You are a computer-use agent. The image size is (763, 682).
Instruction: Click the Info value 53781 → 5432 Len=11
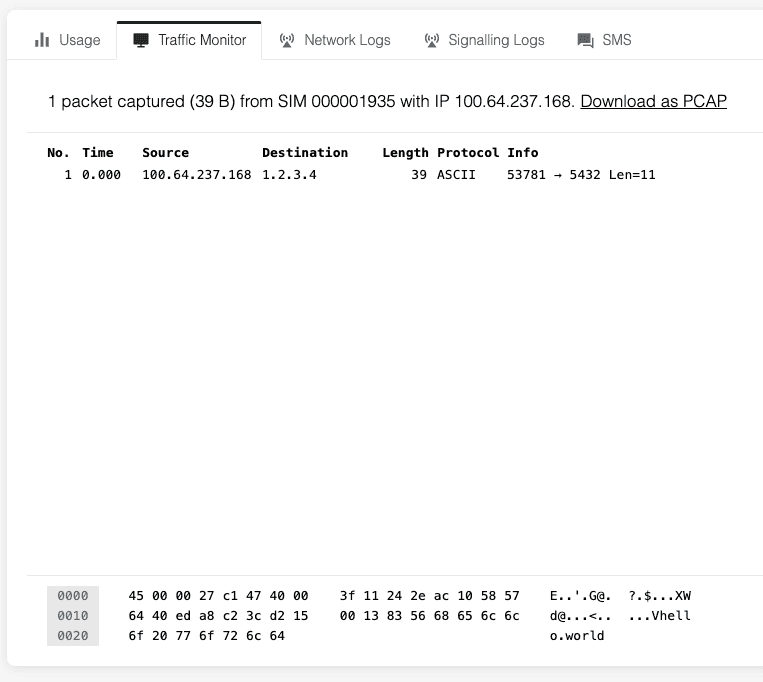tap(581, 175)
